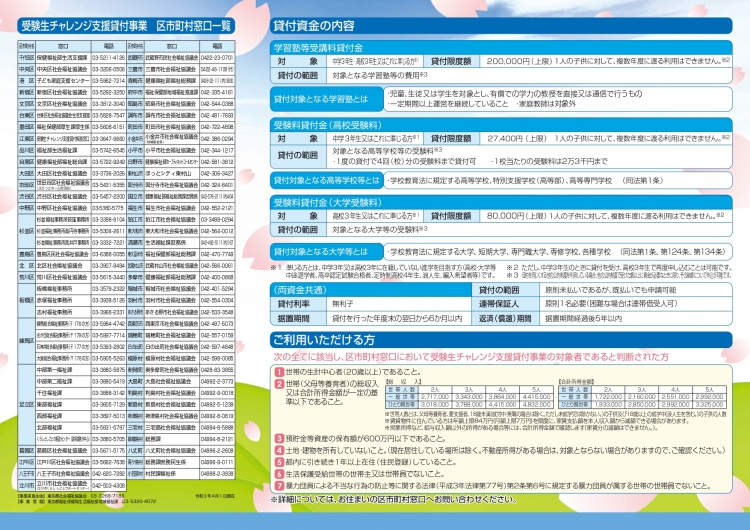Click the pink number 7 requirement badge
750x530 pixels.
pos(278,487)
